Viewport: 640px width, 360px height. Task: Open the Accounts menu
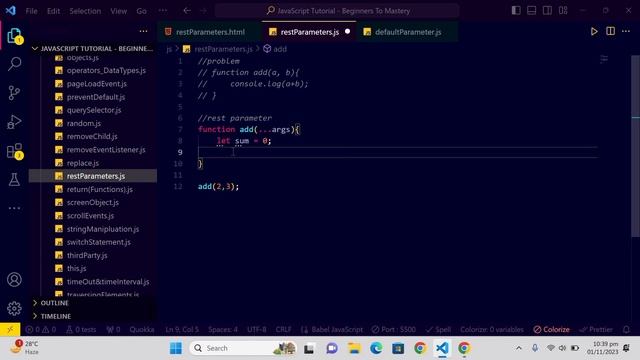[14, 280]
